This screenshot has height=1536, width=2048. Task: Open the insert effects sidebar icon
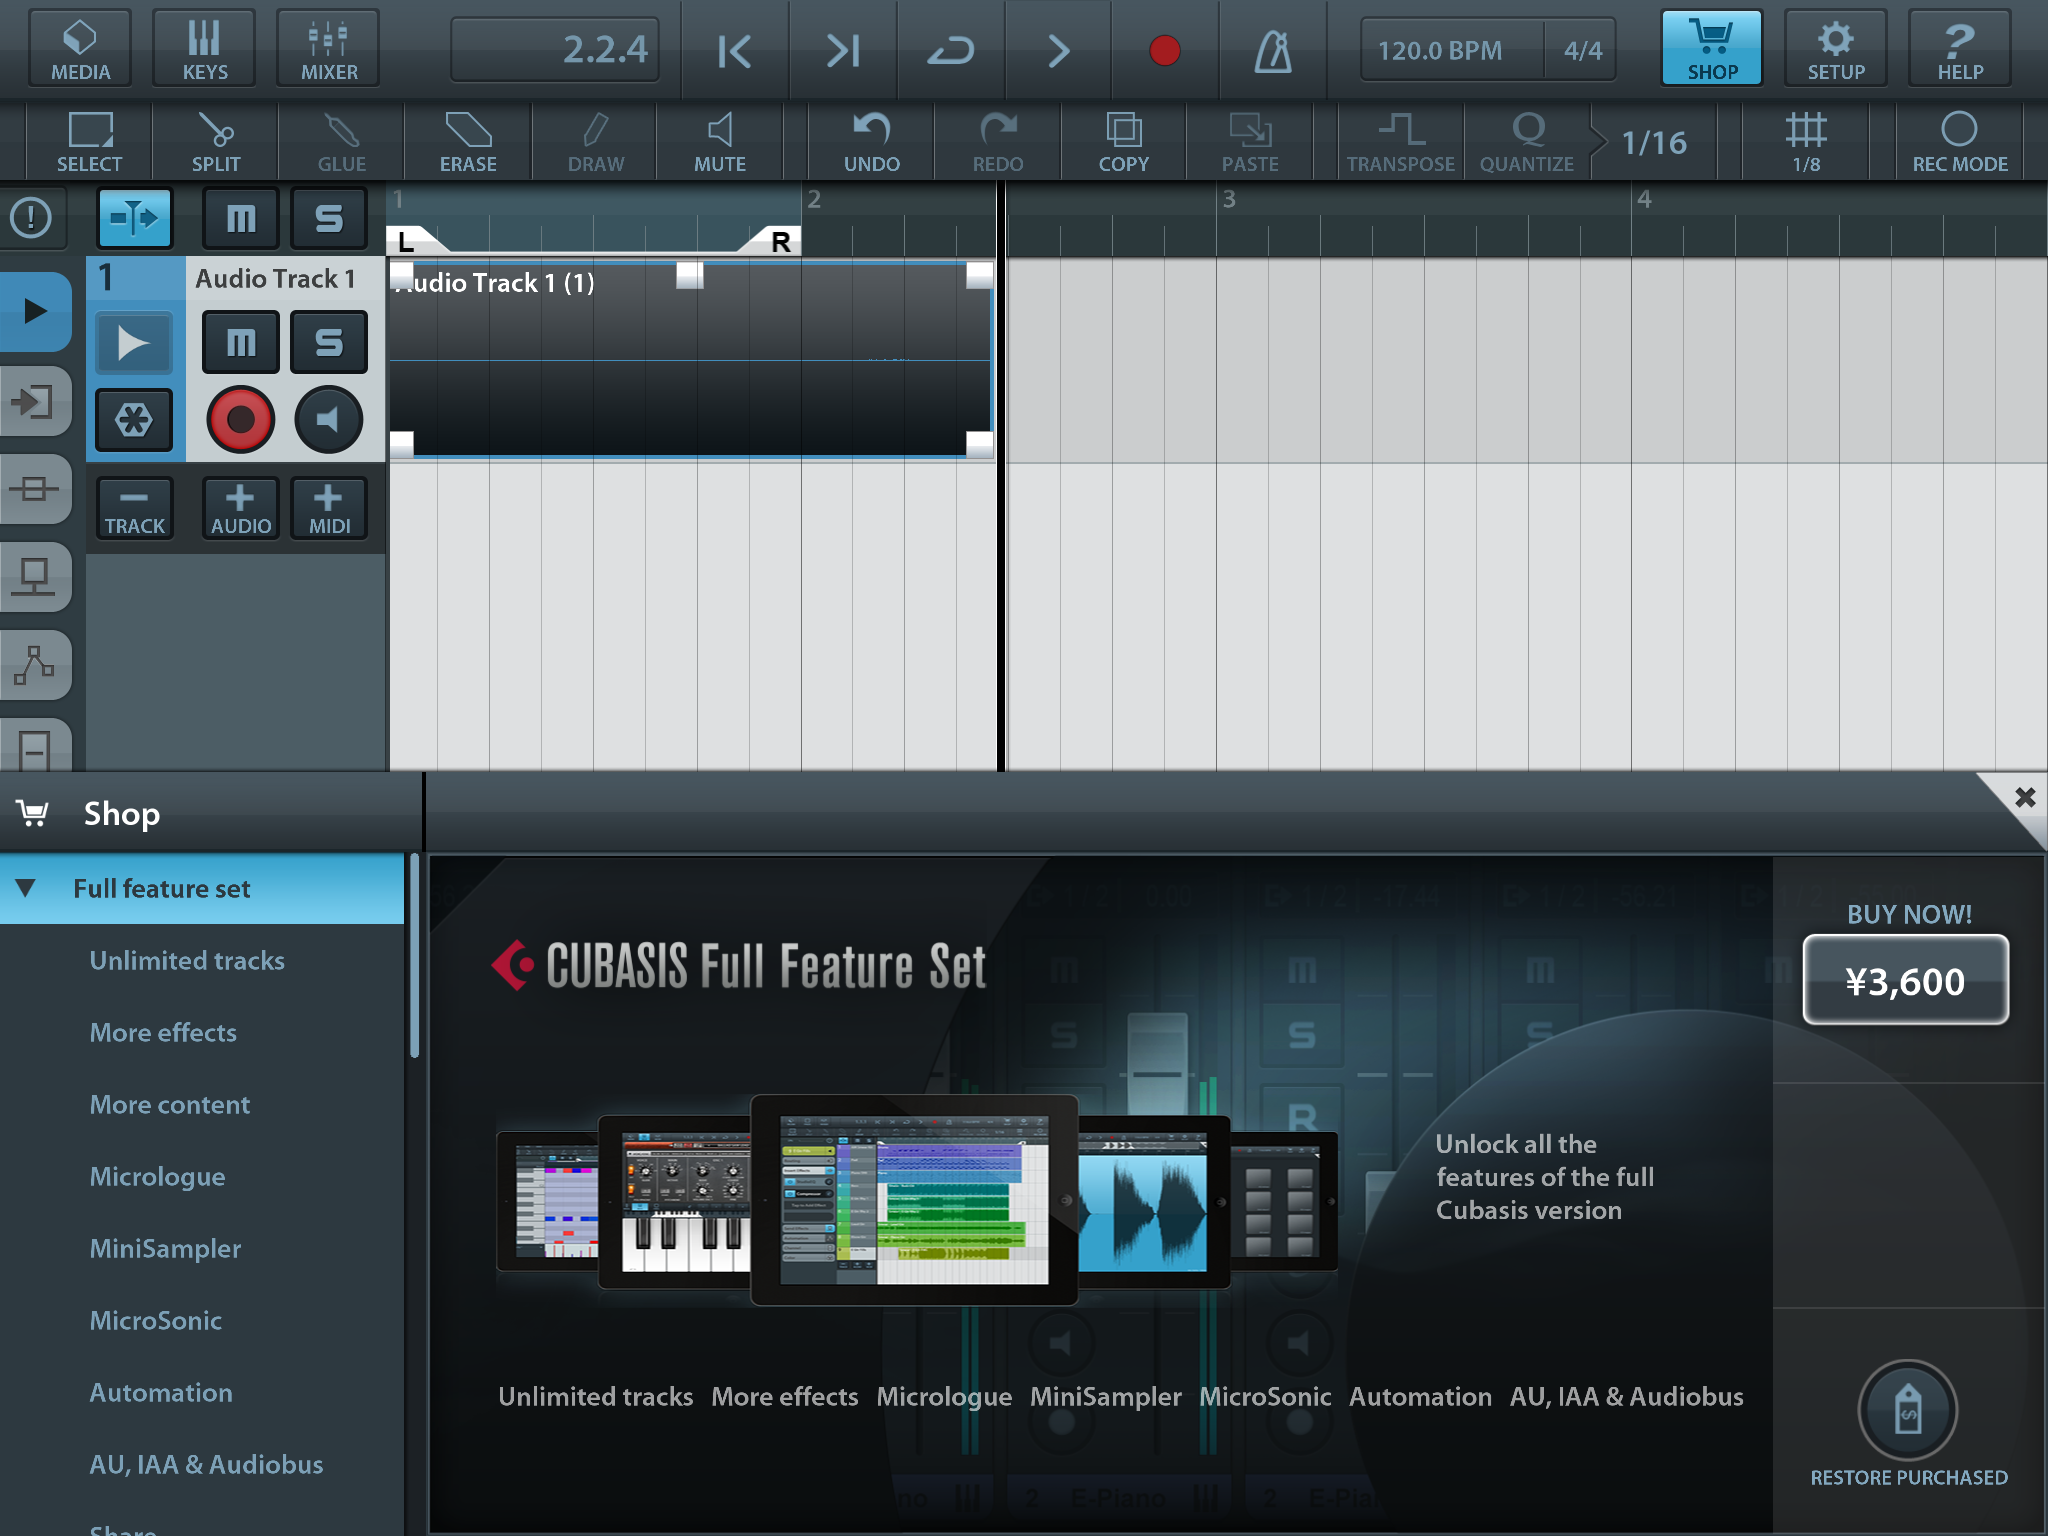34,489
